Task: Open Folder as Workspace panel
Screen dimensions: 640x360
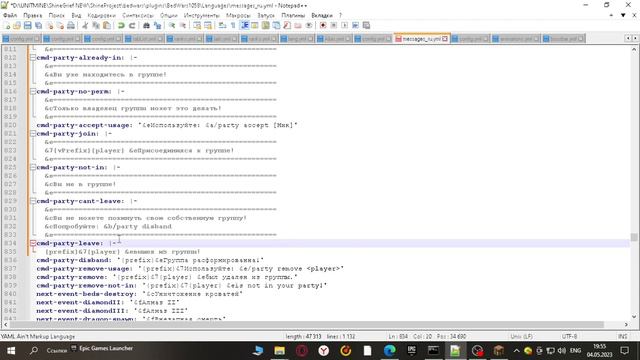Action: tap(298, 25)
